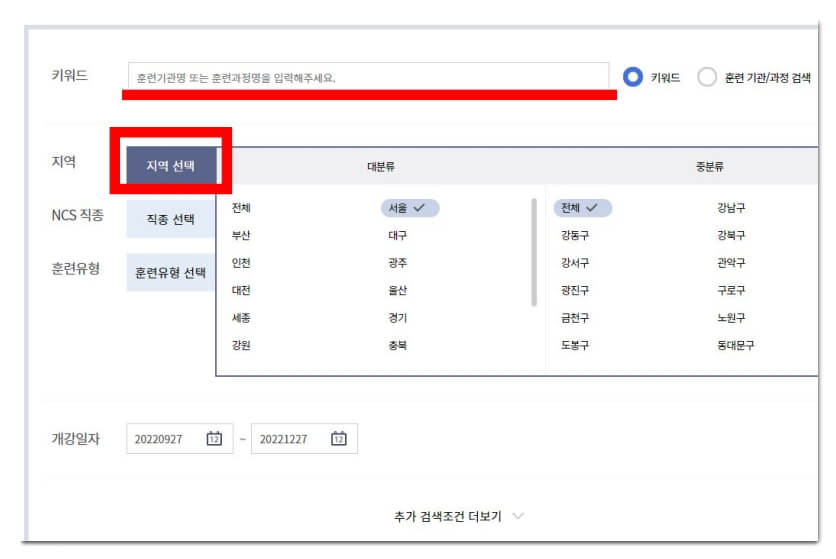The image size is (836, 559).
Task: Open the 직종 선택 dropdown button
Action: 171,219
